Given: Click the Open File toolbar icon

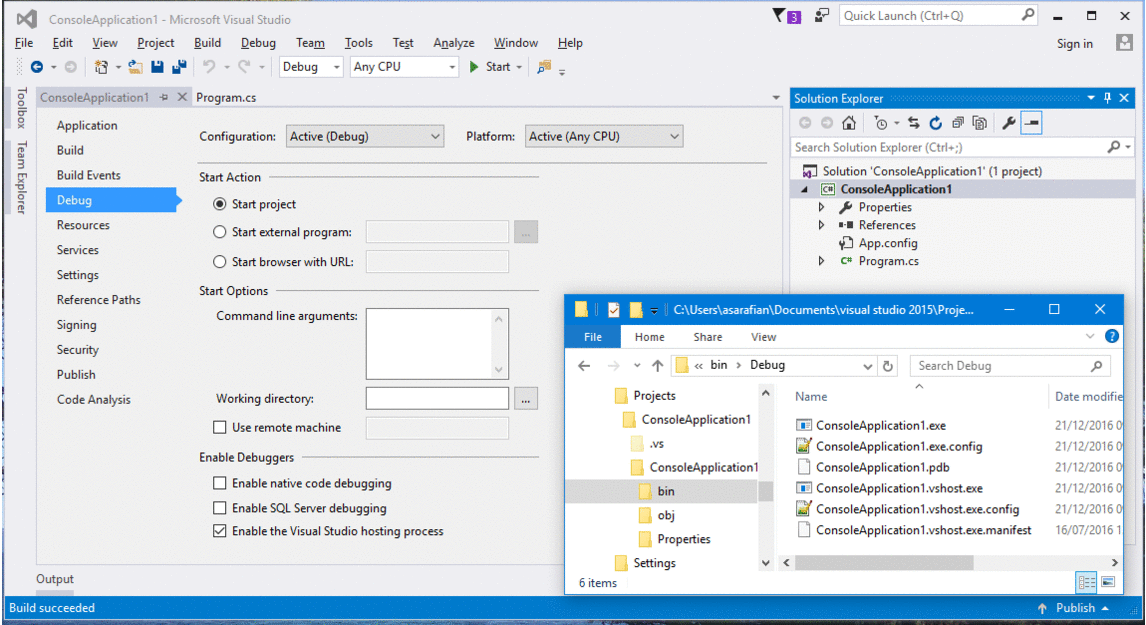Looking at the screenshot, I should [135, 67].
